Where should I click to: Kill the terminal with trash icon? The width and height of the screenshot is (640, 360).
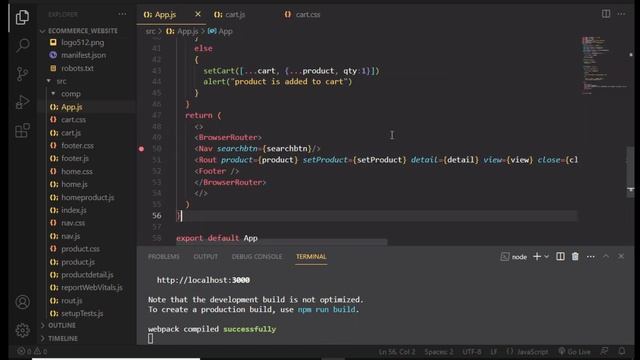pos(575,256)
